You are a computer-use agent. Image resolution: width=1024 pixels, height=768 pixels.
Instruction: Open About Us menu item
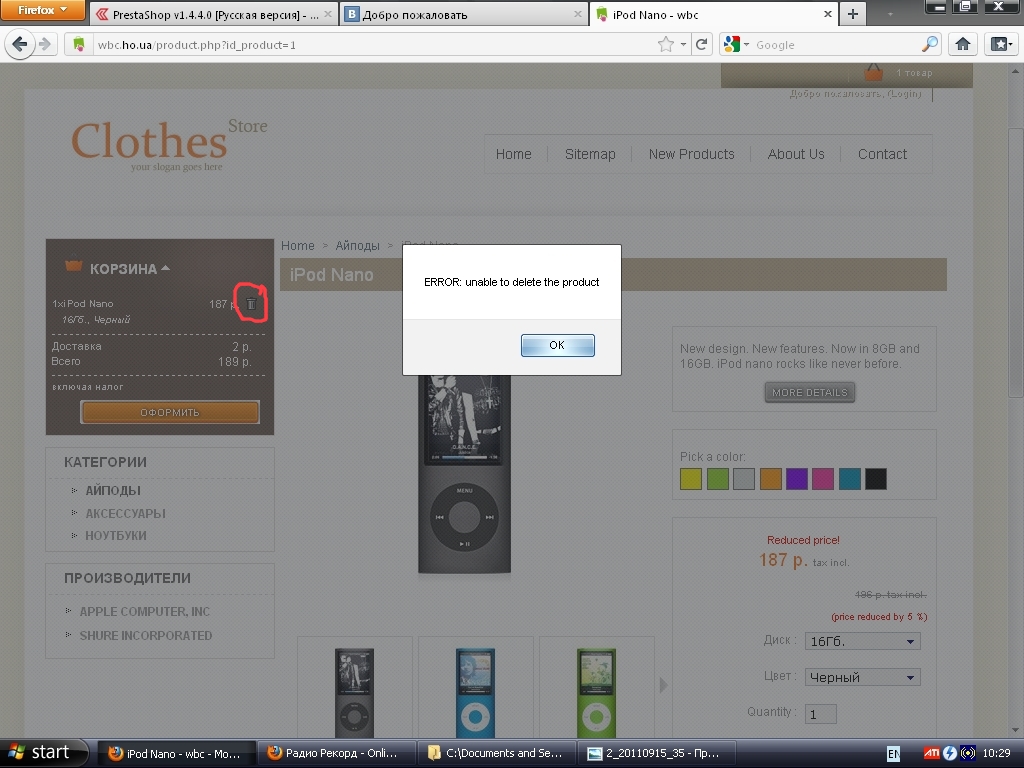point(795,154)
